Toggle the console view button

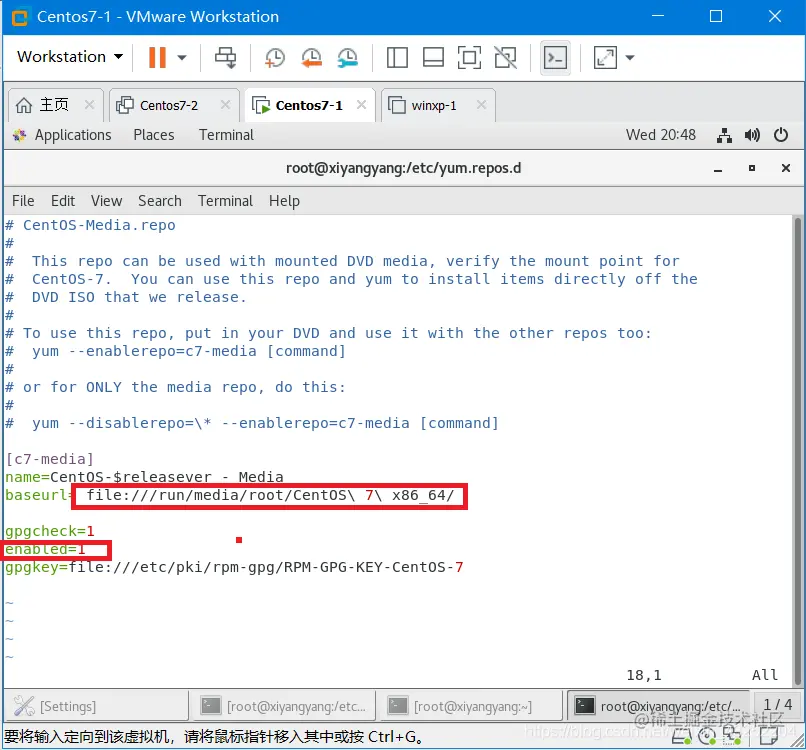tap(555, 58)
